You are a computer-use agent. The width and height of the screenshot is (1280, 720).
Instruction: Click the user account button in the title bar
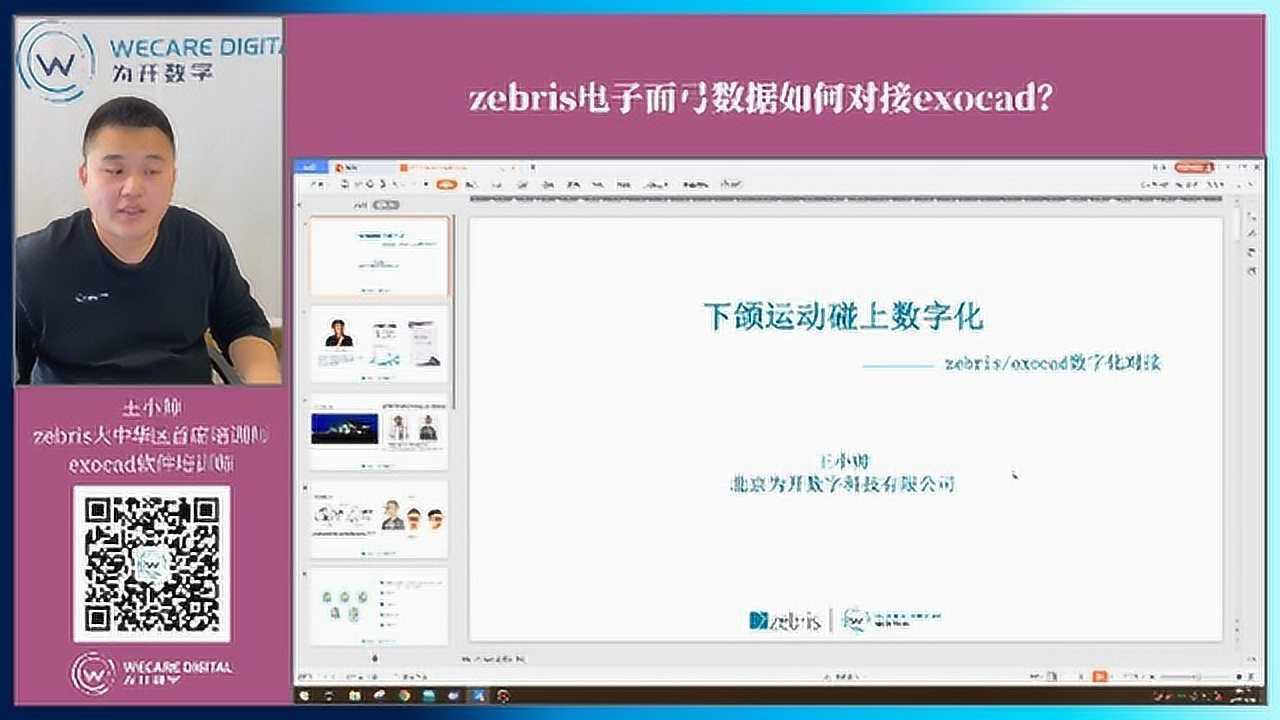(1195, 167)
